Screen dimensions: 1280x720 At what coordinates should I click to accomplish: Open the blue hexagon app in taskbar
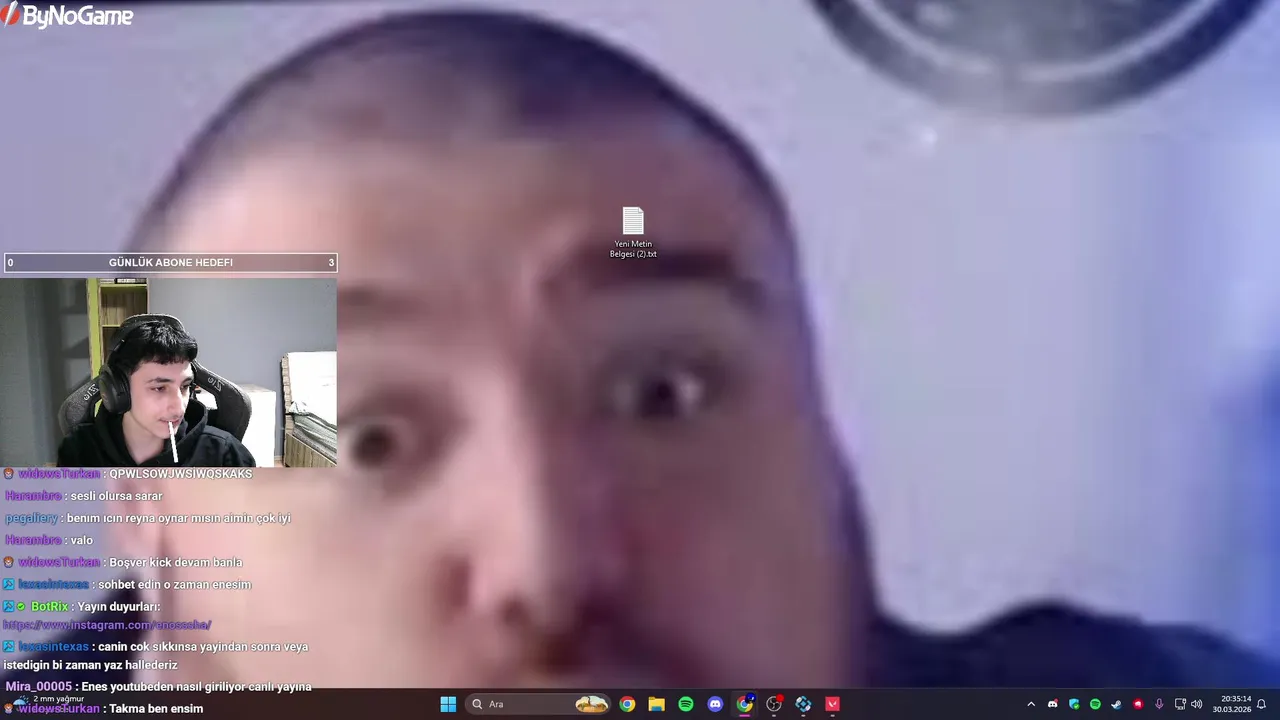(803, 704)
